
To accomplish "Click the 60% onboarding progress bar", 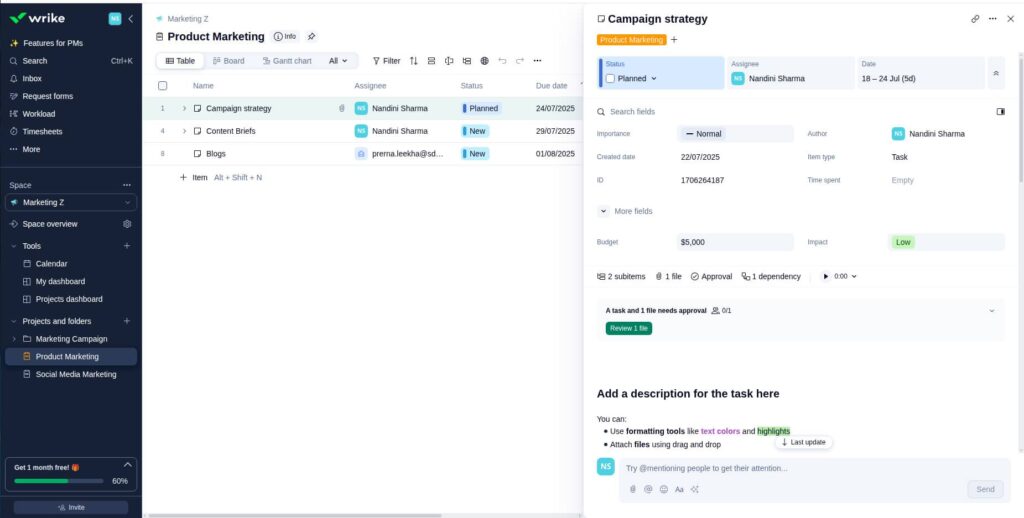I will tap(59, 481).
